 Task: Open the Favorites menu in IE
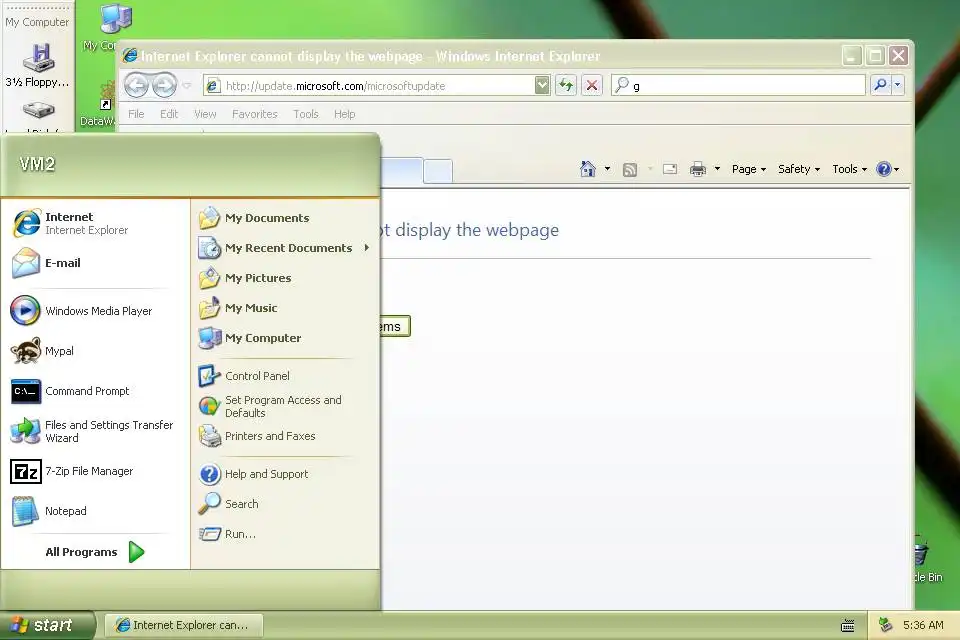(x=255, y=114)
